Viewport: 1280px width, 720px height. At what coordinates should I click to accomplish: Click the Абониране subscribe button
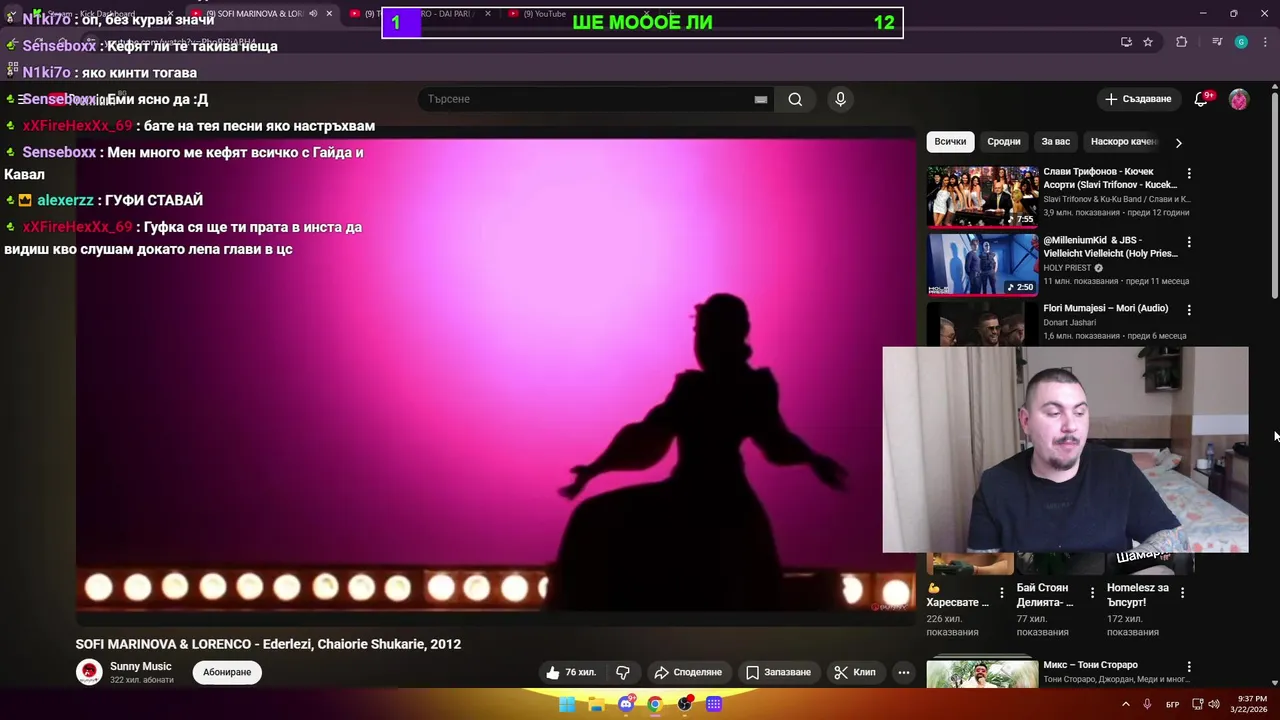pos(227,672)
